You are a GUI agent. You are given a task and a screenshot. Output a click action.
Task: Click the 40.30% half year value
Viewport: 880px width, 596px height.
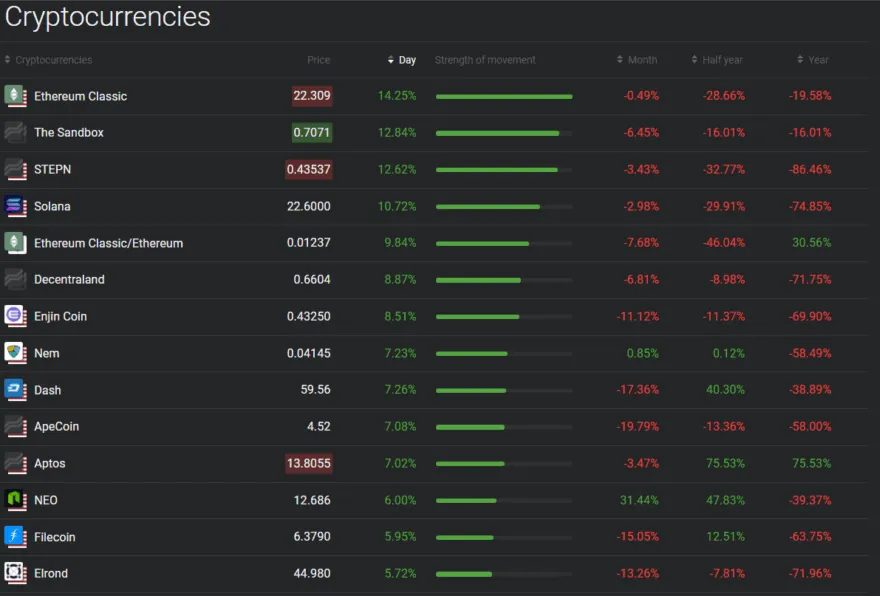(x=725, y=389)
